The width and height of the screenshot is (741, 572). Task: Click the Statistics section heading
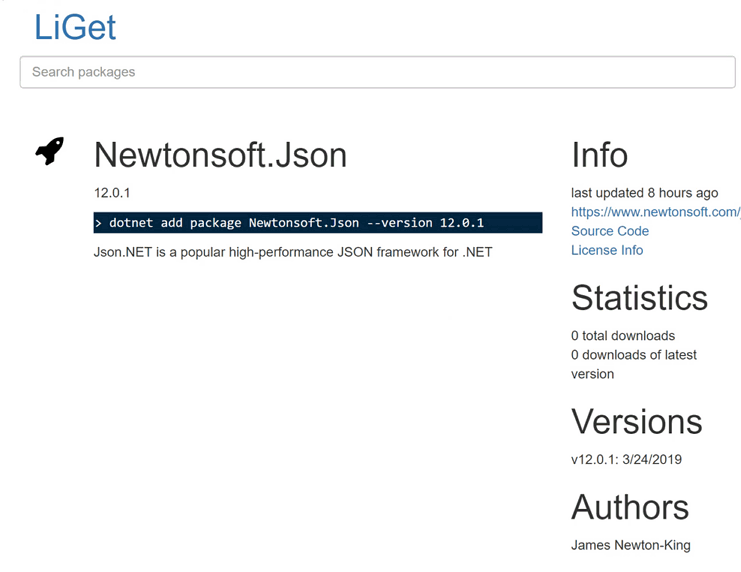[x=639, y=298]
